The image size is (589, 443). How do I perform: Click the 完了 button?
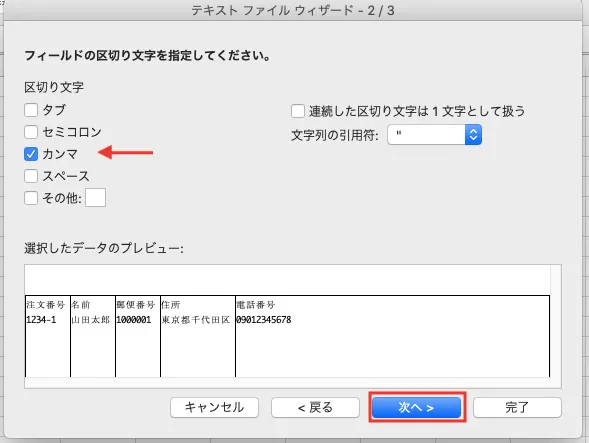pyautogui.click(x=517, y=407)
